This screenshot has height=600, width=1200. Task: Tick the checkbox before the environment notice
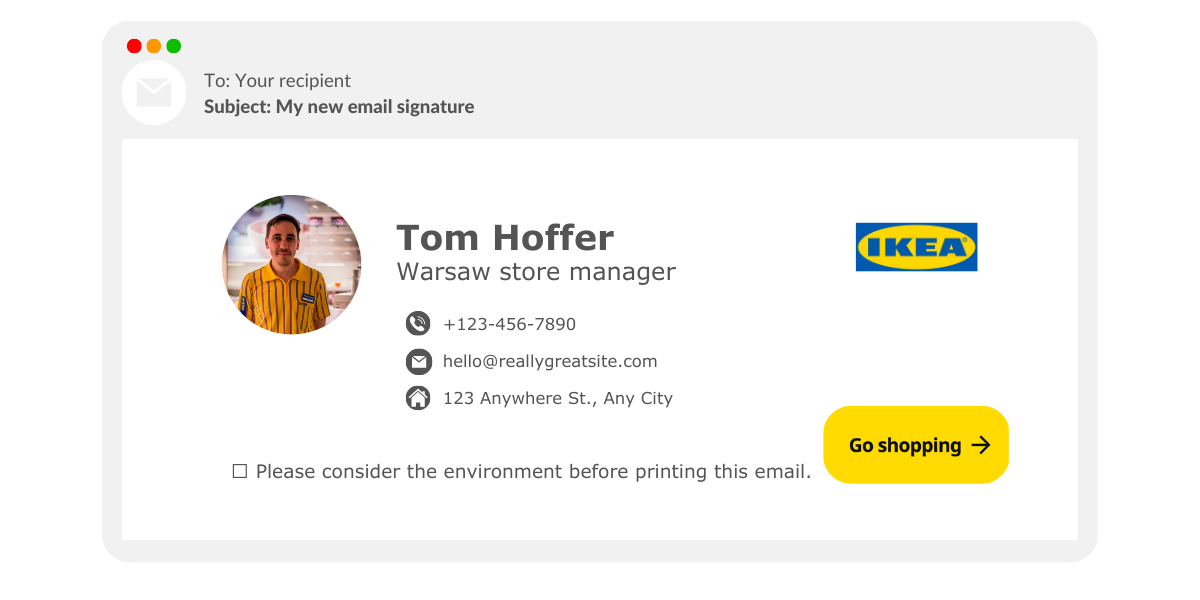[240, 471]
